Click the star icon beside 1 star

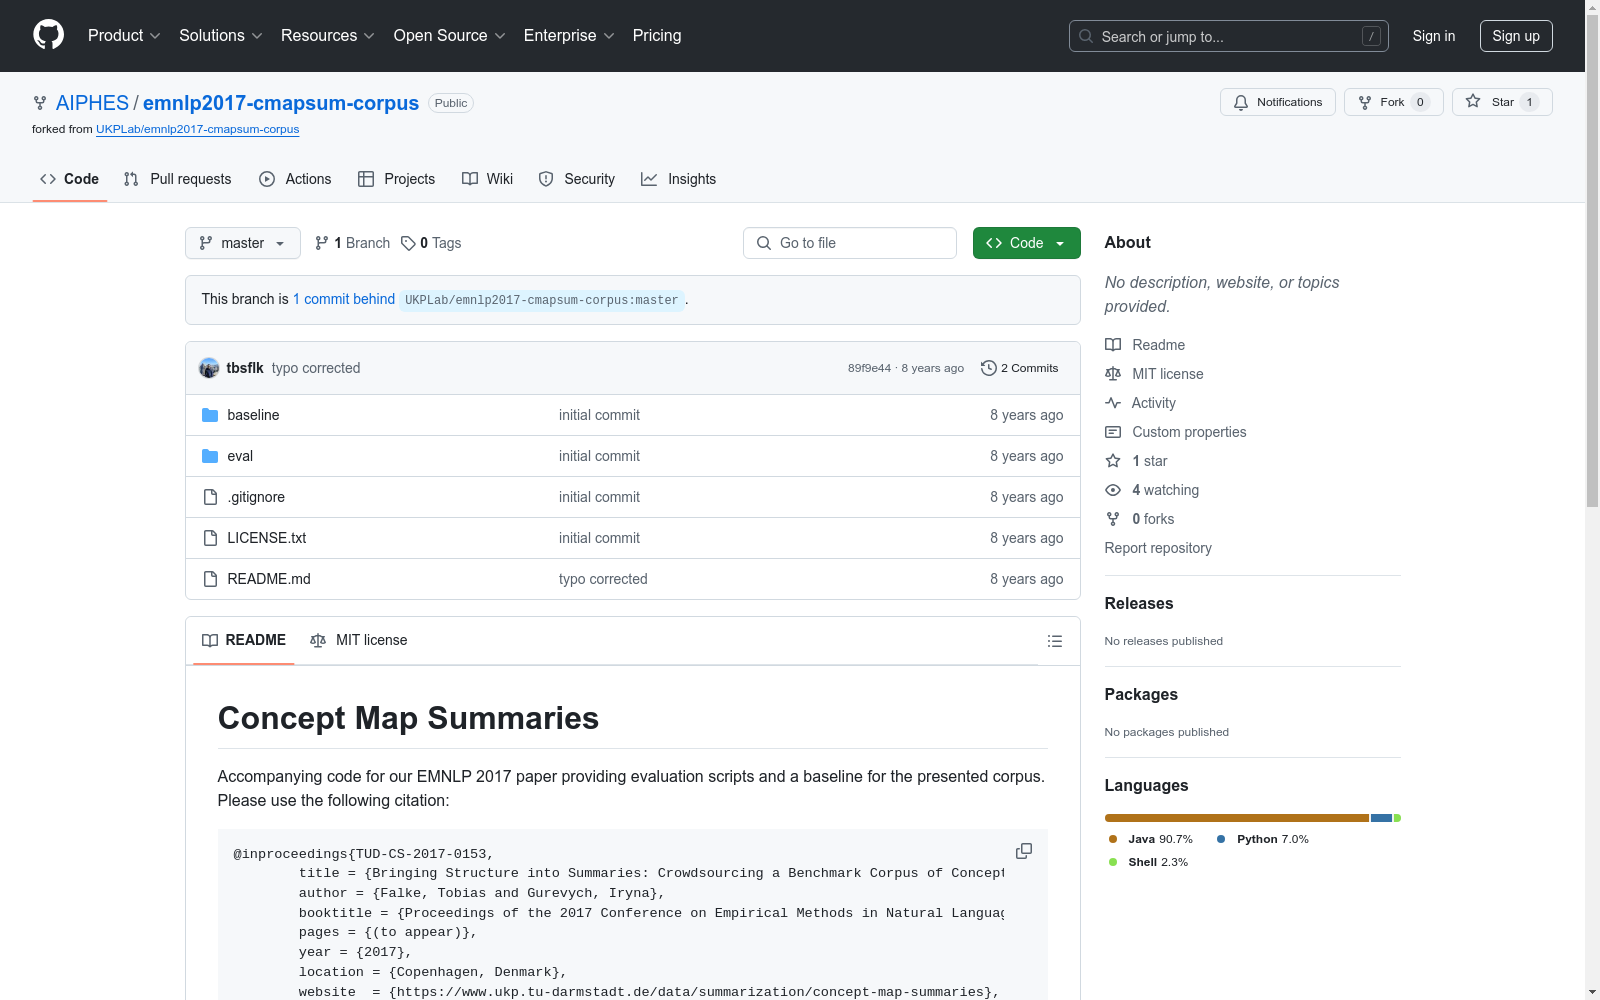pos(1113,461)
